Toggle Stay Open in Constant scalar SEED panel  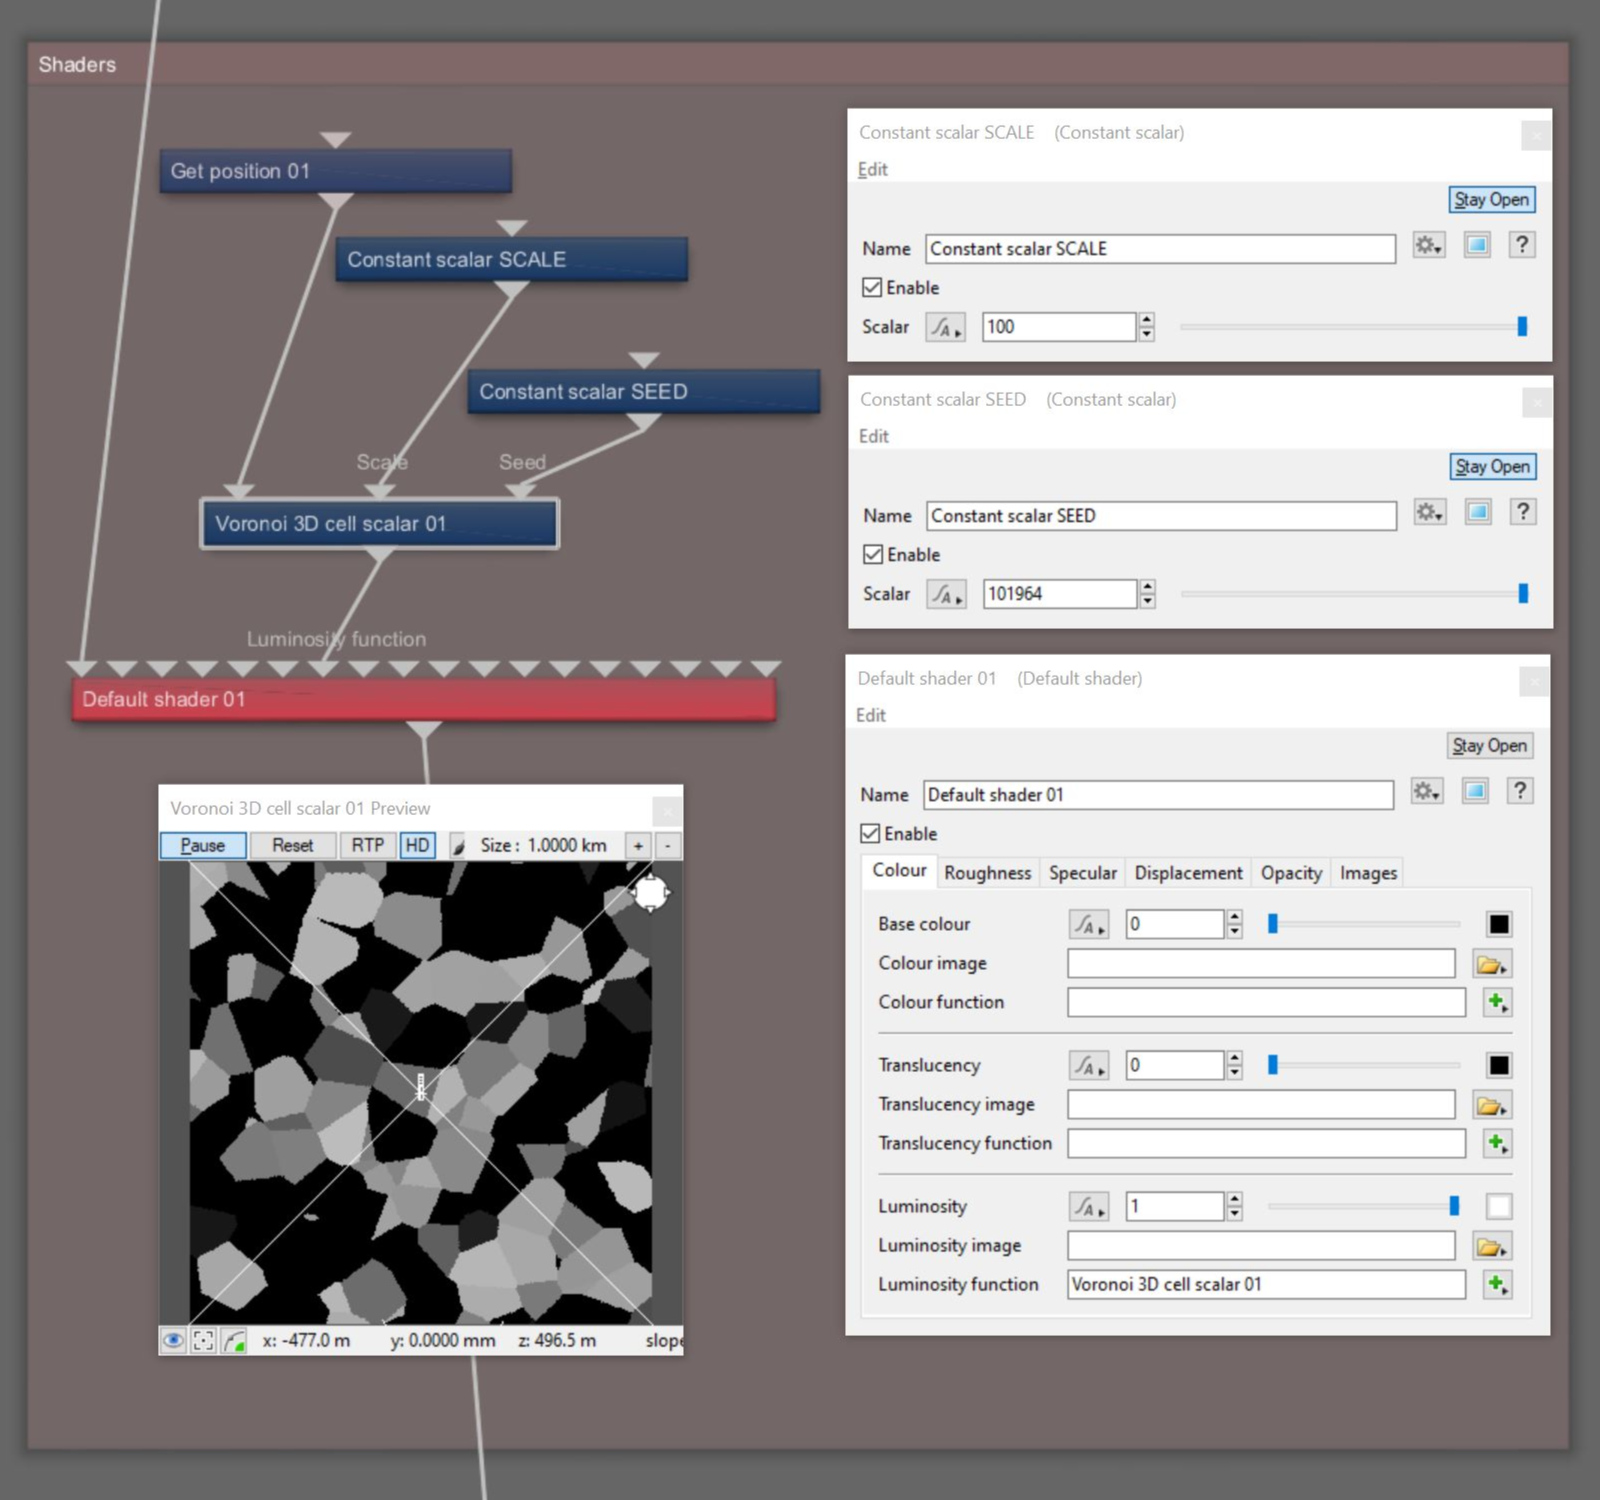point(1493,466)
